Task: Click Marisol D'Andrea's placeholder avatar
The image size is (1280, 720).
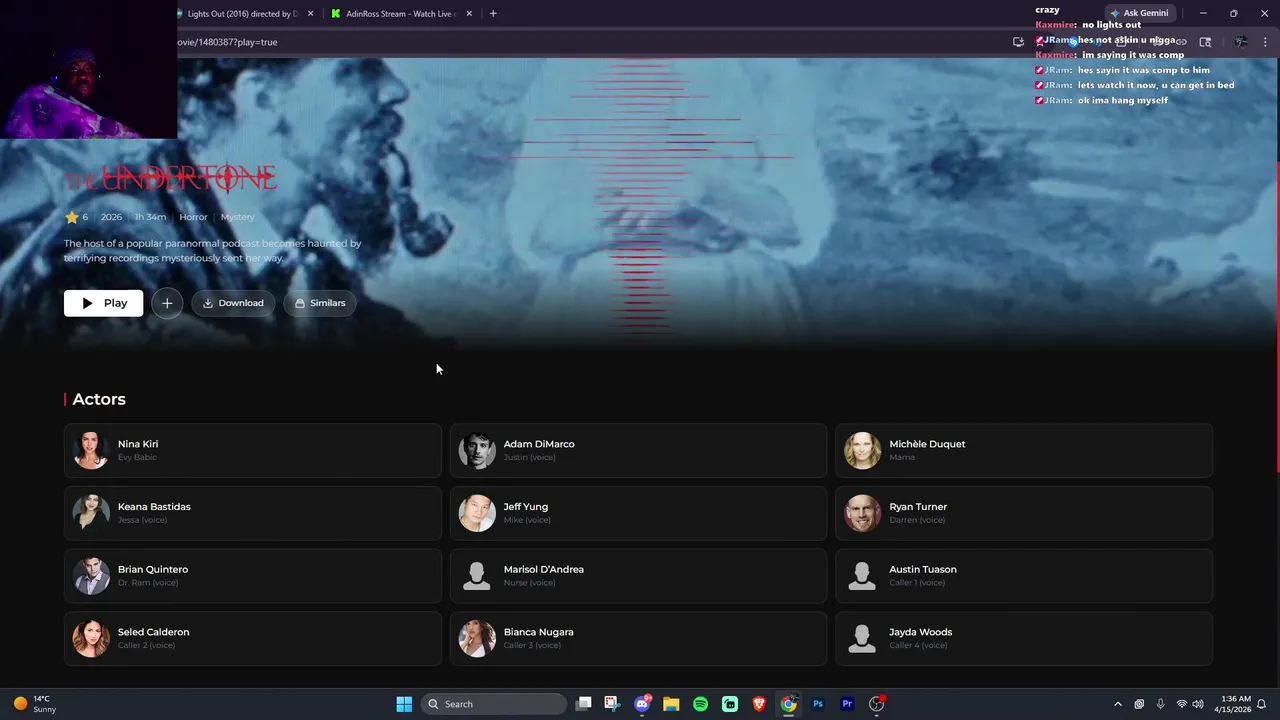Action: click(477, 576)
